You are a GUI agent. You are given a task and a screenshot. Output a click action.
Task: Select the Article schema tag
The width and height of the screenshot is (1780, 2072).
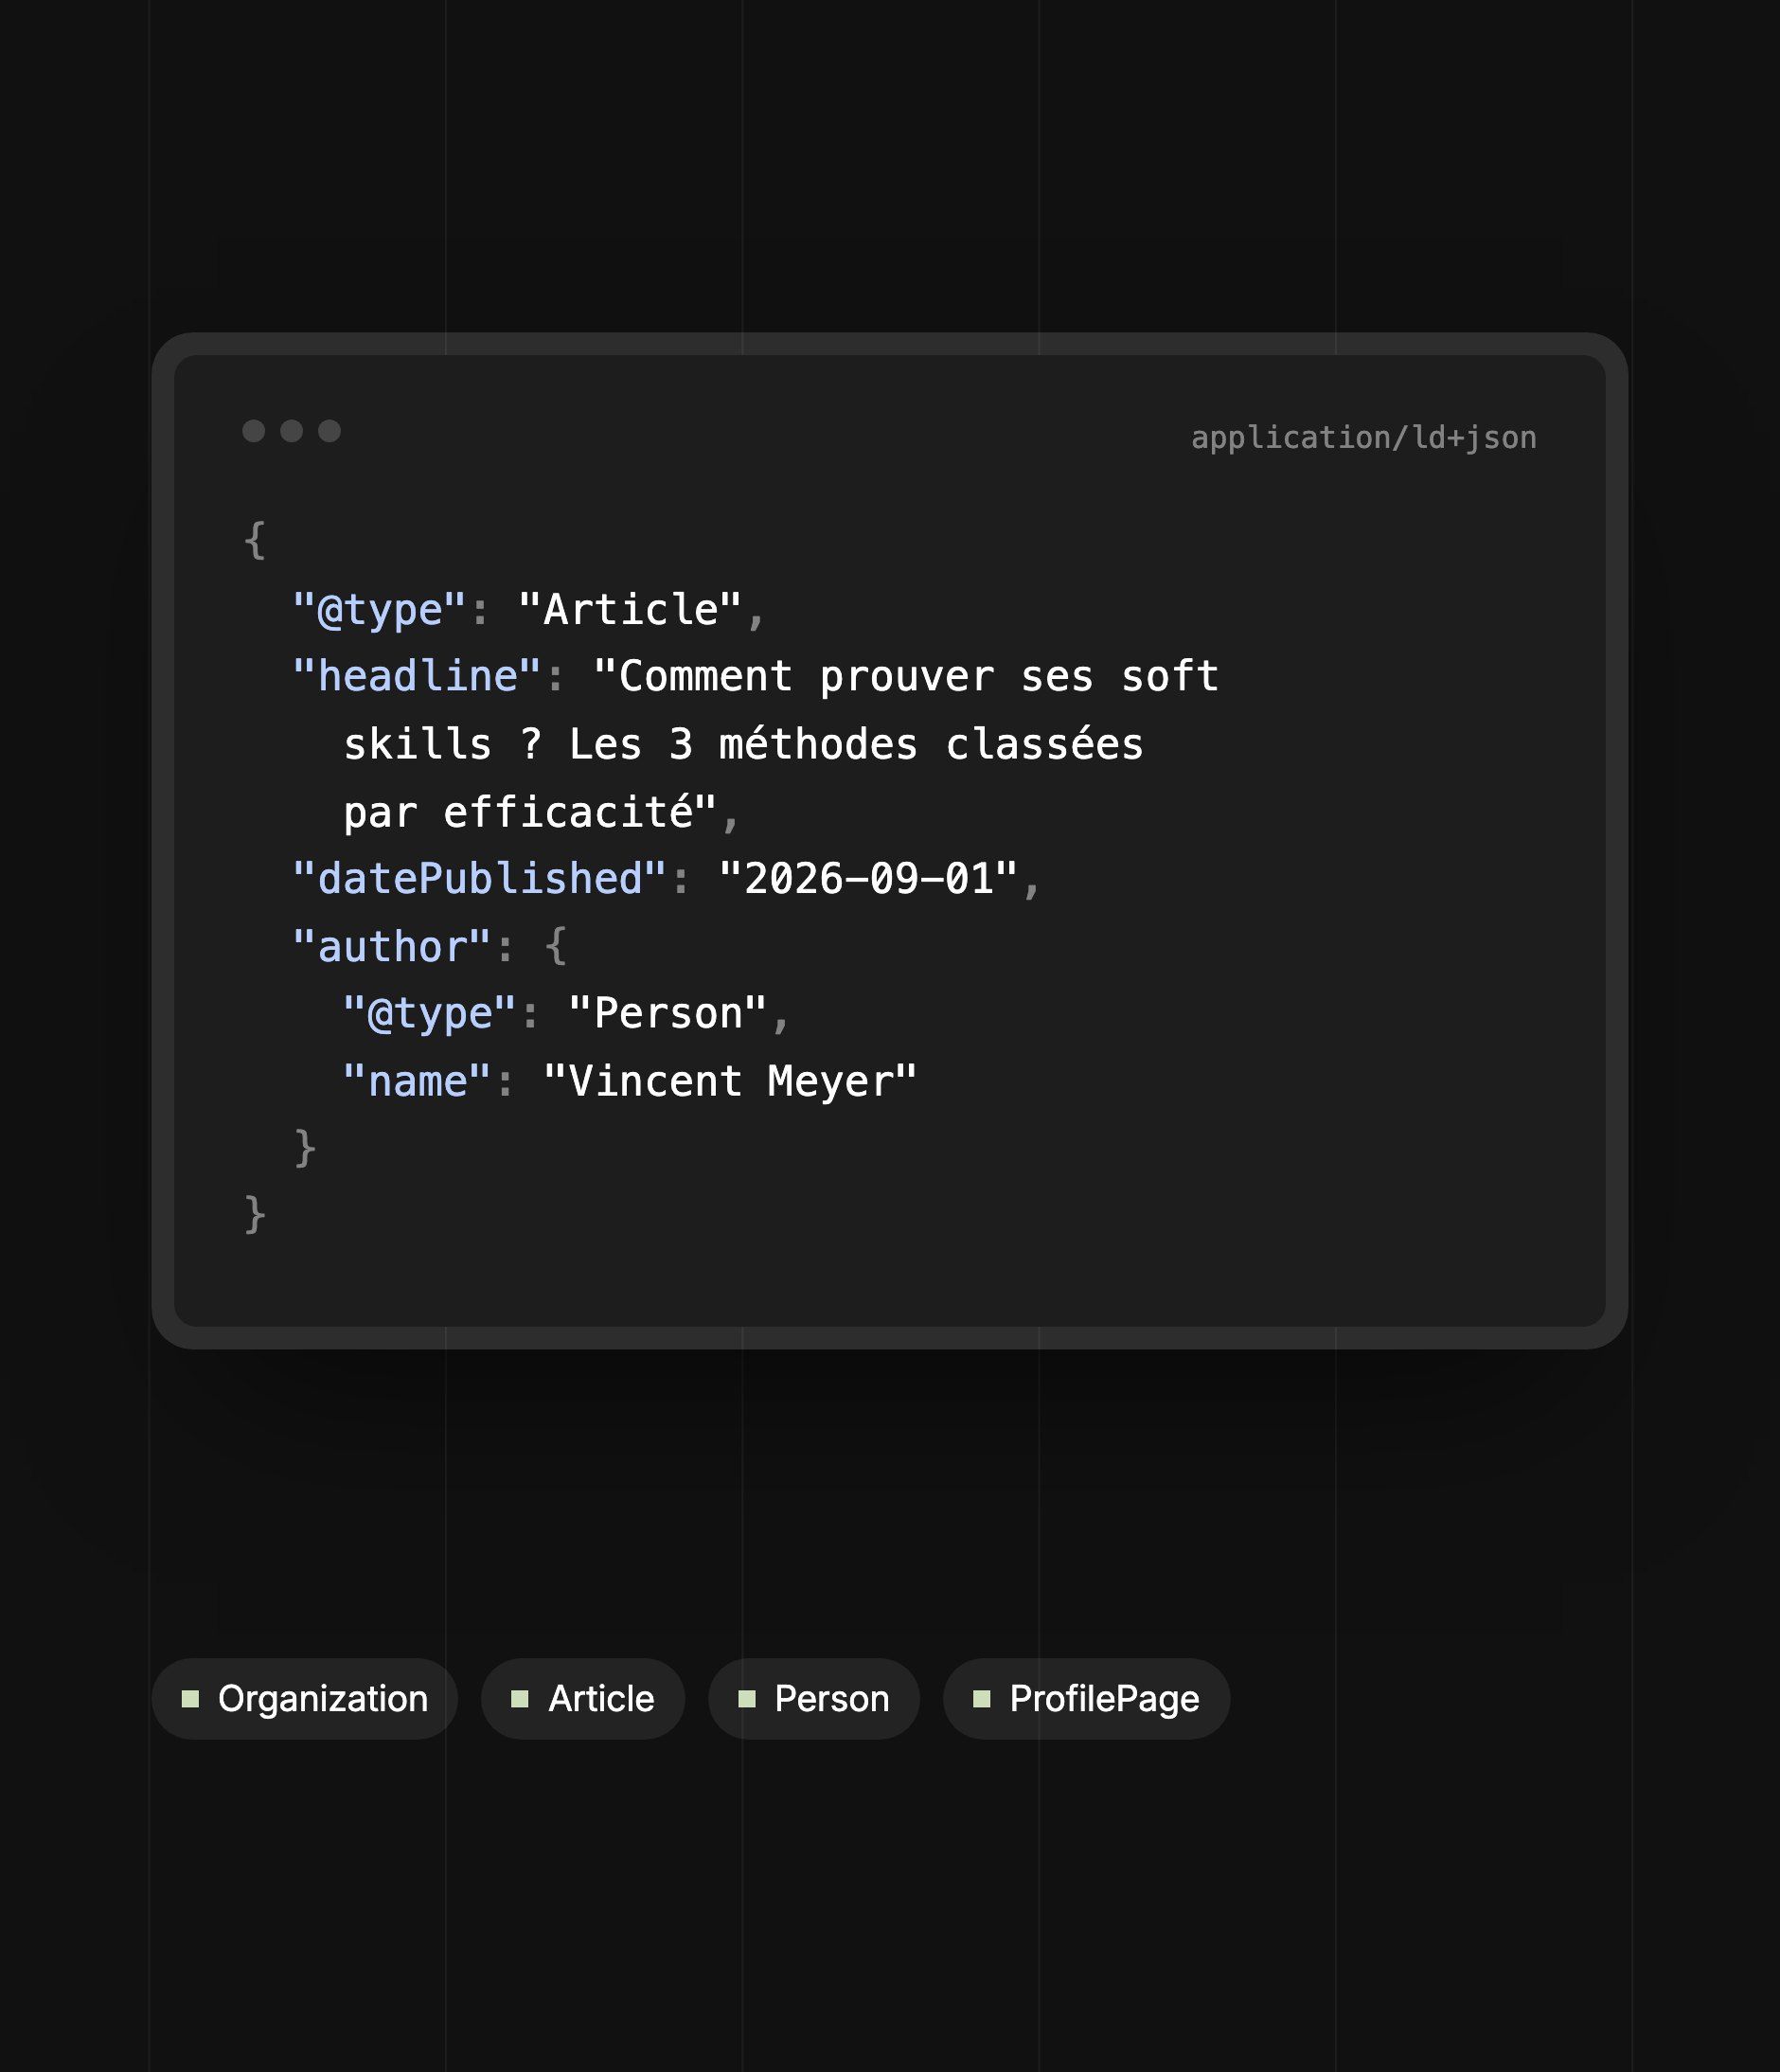point(582,1698)
